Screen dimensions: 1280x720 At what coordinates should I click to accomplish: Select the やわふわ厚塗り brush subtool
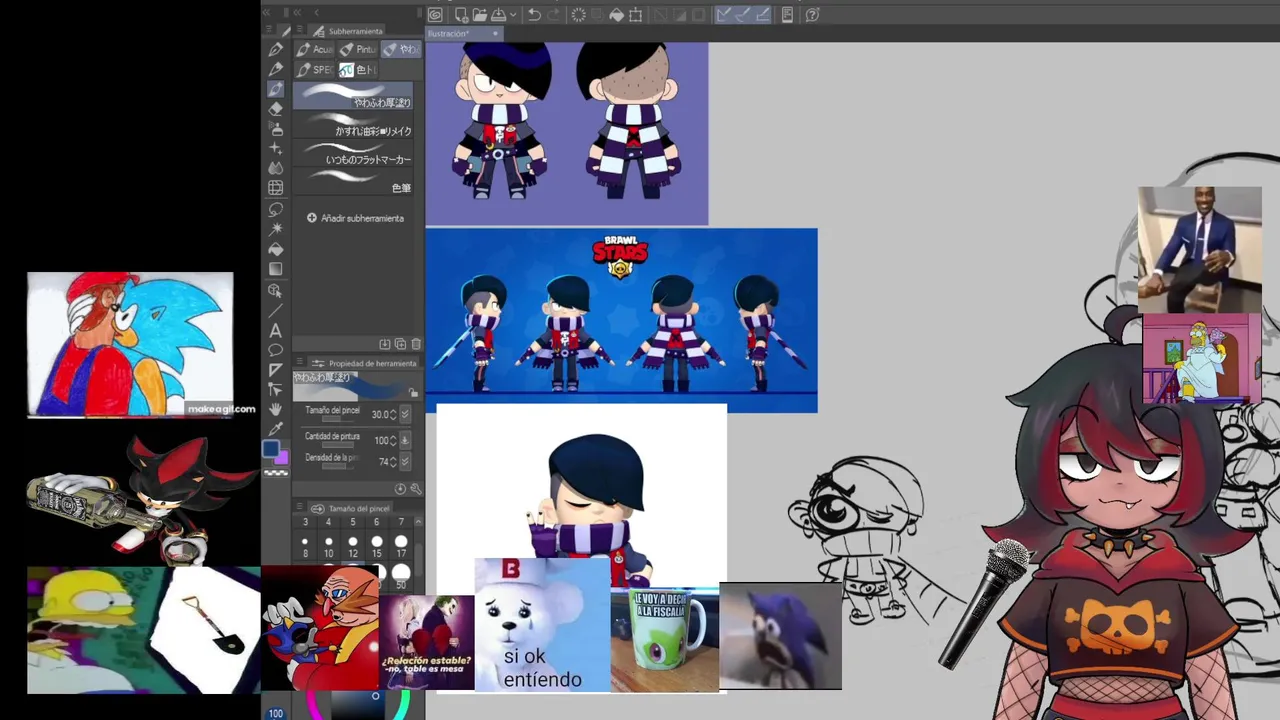[x=352, y=95]
